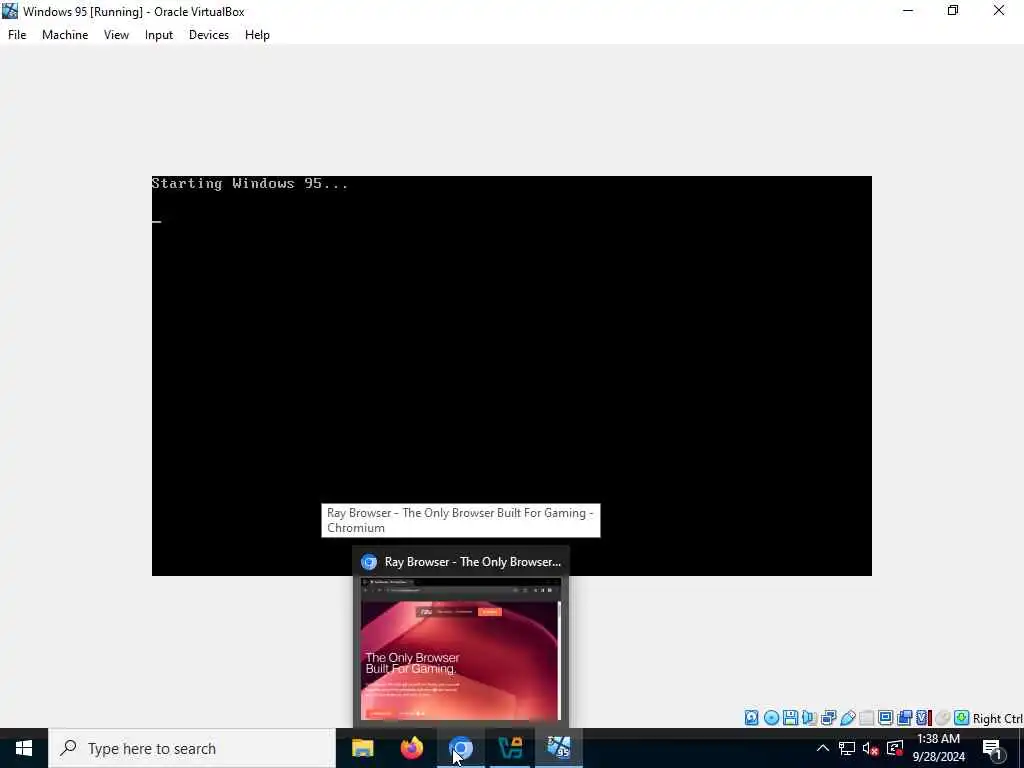Click the Right Ctrl host key label
1024x768 pixels.
997,718
